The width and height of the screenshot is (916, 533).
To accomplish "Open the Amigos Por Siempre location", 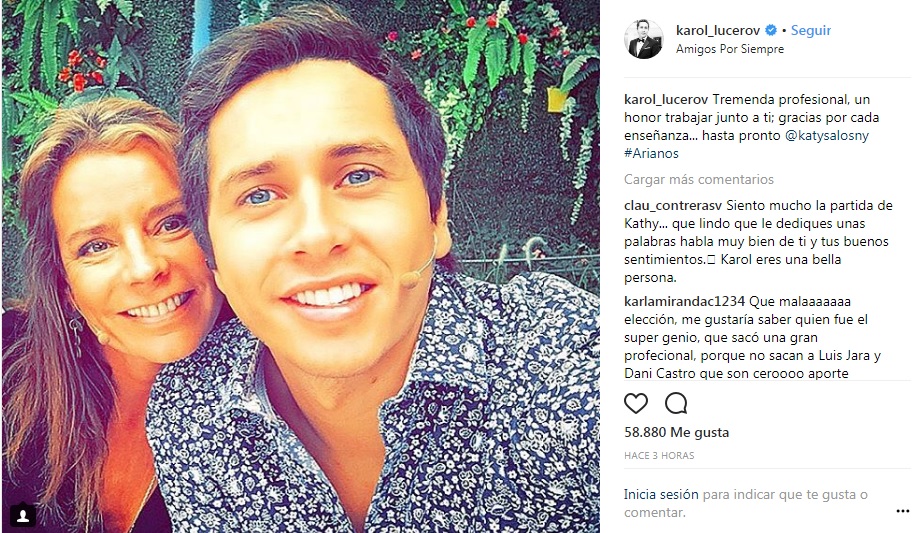I will 730,49.
